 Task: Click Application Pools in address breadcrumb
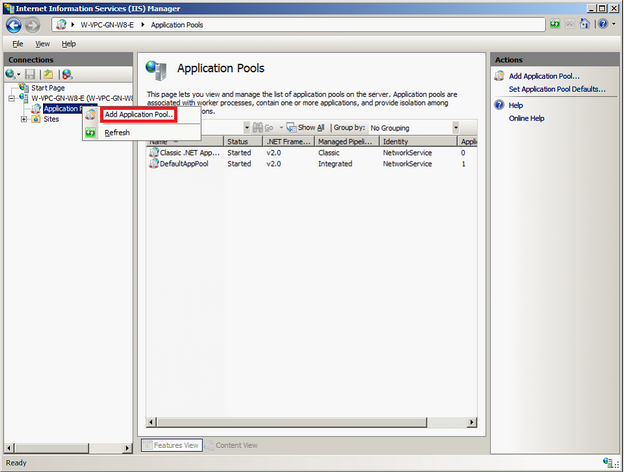tap(177, 25)
